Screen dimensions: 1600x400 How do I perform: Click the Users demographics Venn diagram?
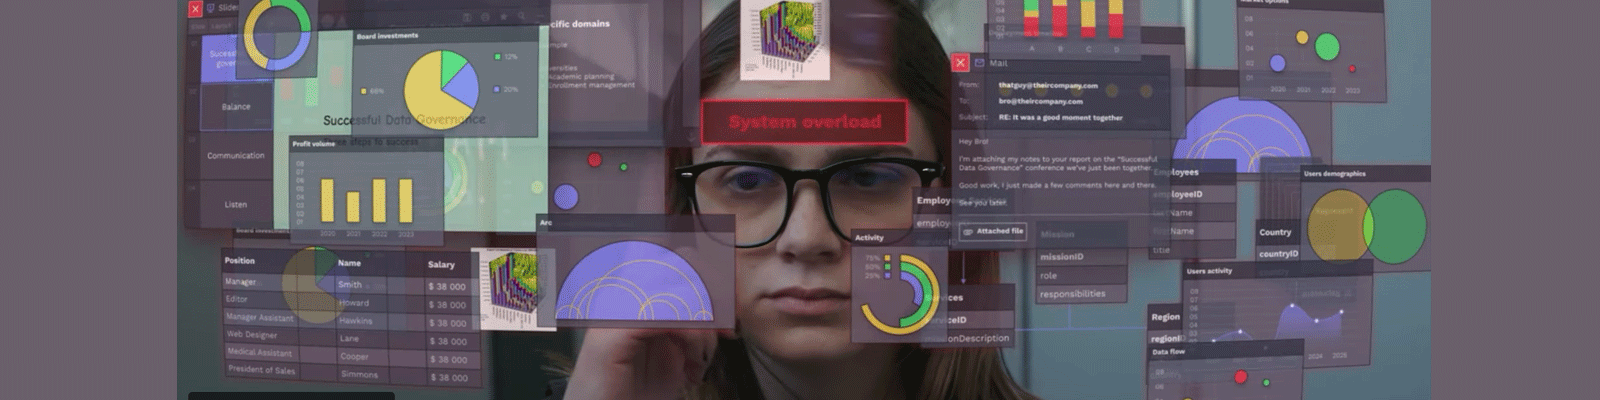click(x=1365, y=225)
